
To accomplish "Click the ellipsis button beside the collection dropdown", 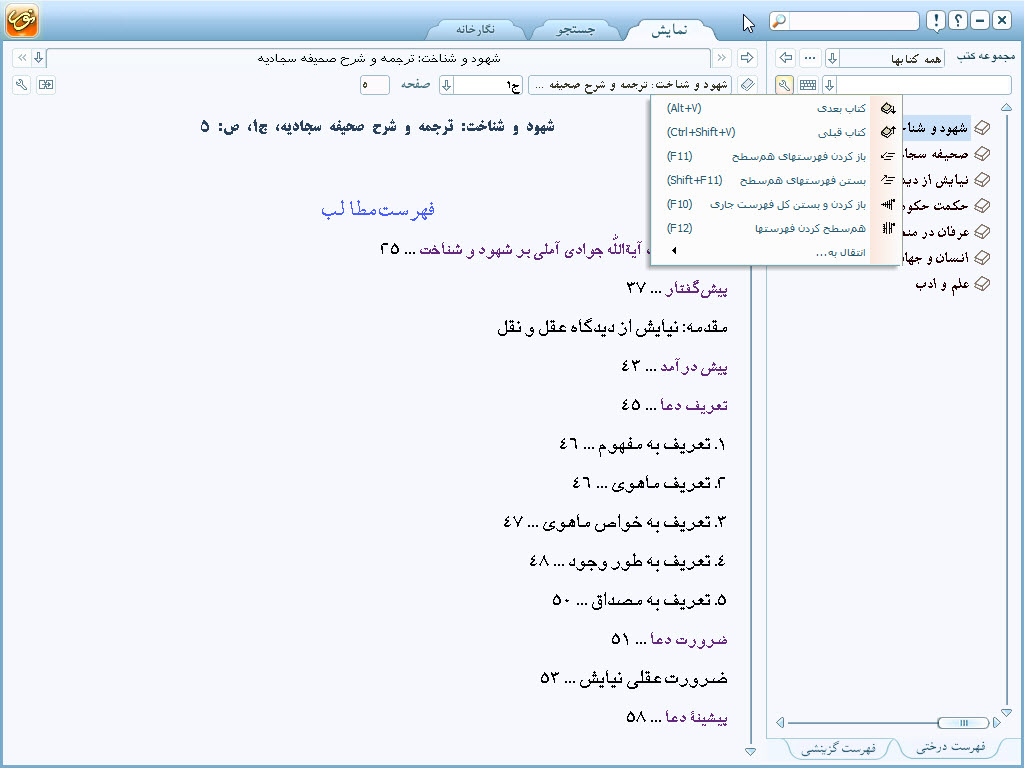I will (x=811, y=58).
